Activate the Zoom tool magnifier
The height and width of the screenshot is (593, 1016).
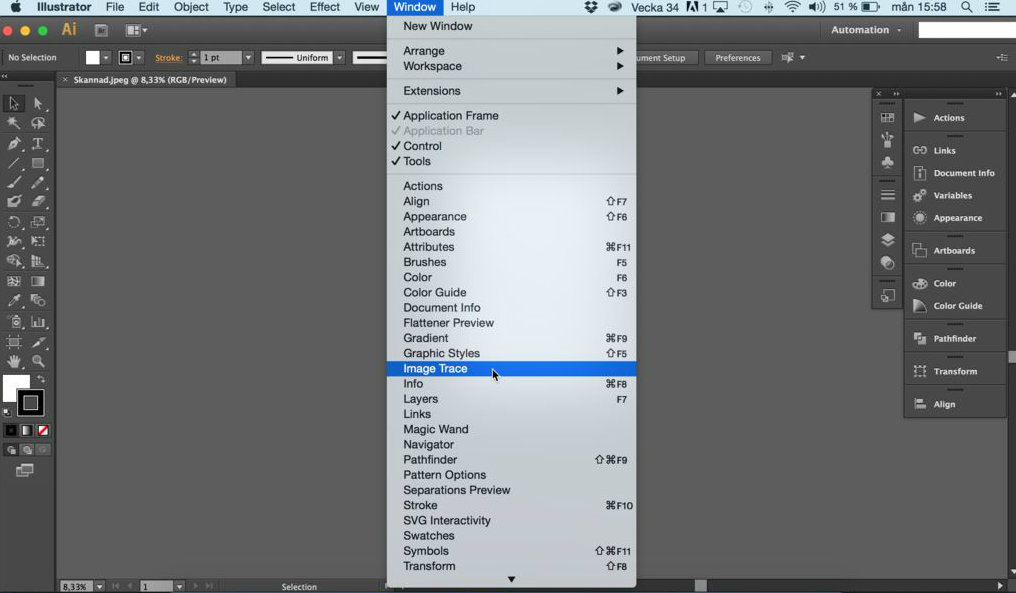pyautogui.click(x=38, y=362)
